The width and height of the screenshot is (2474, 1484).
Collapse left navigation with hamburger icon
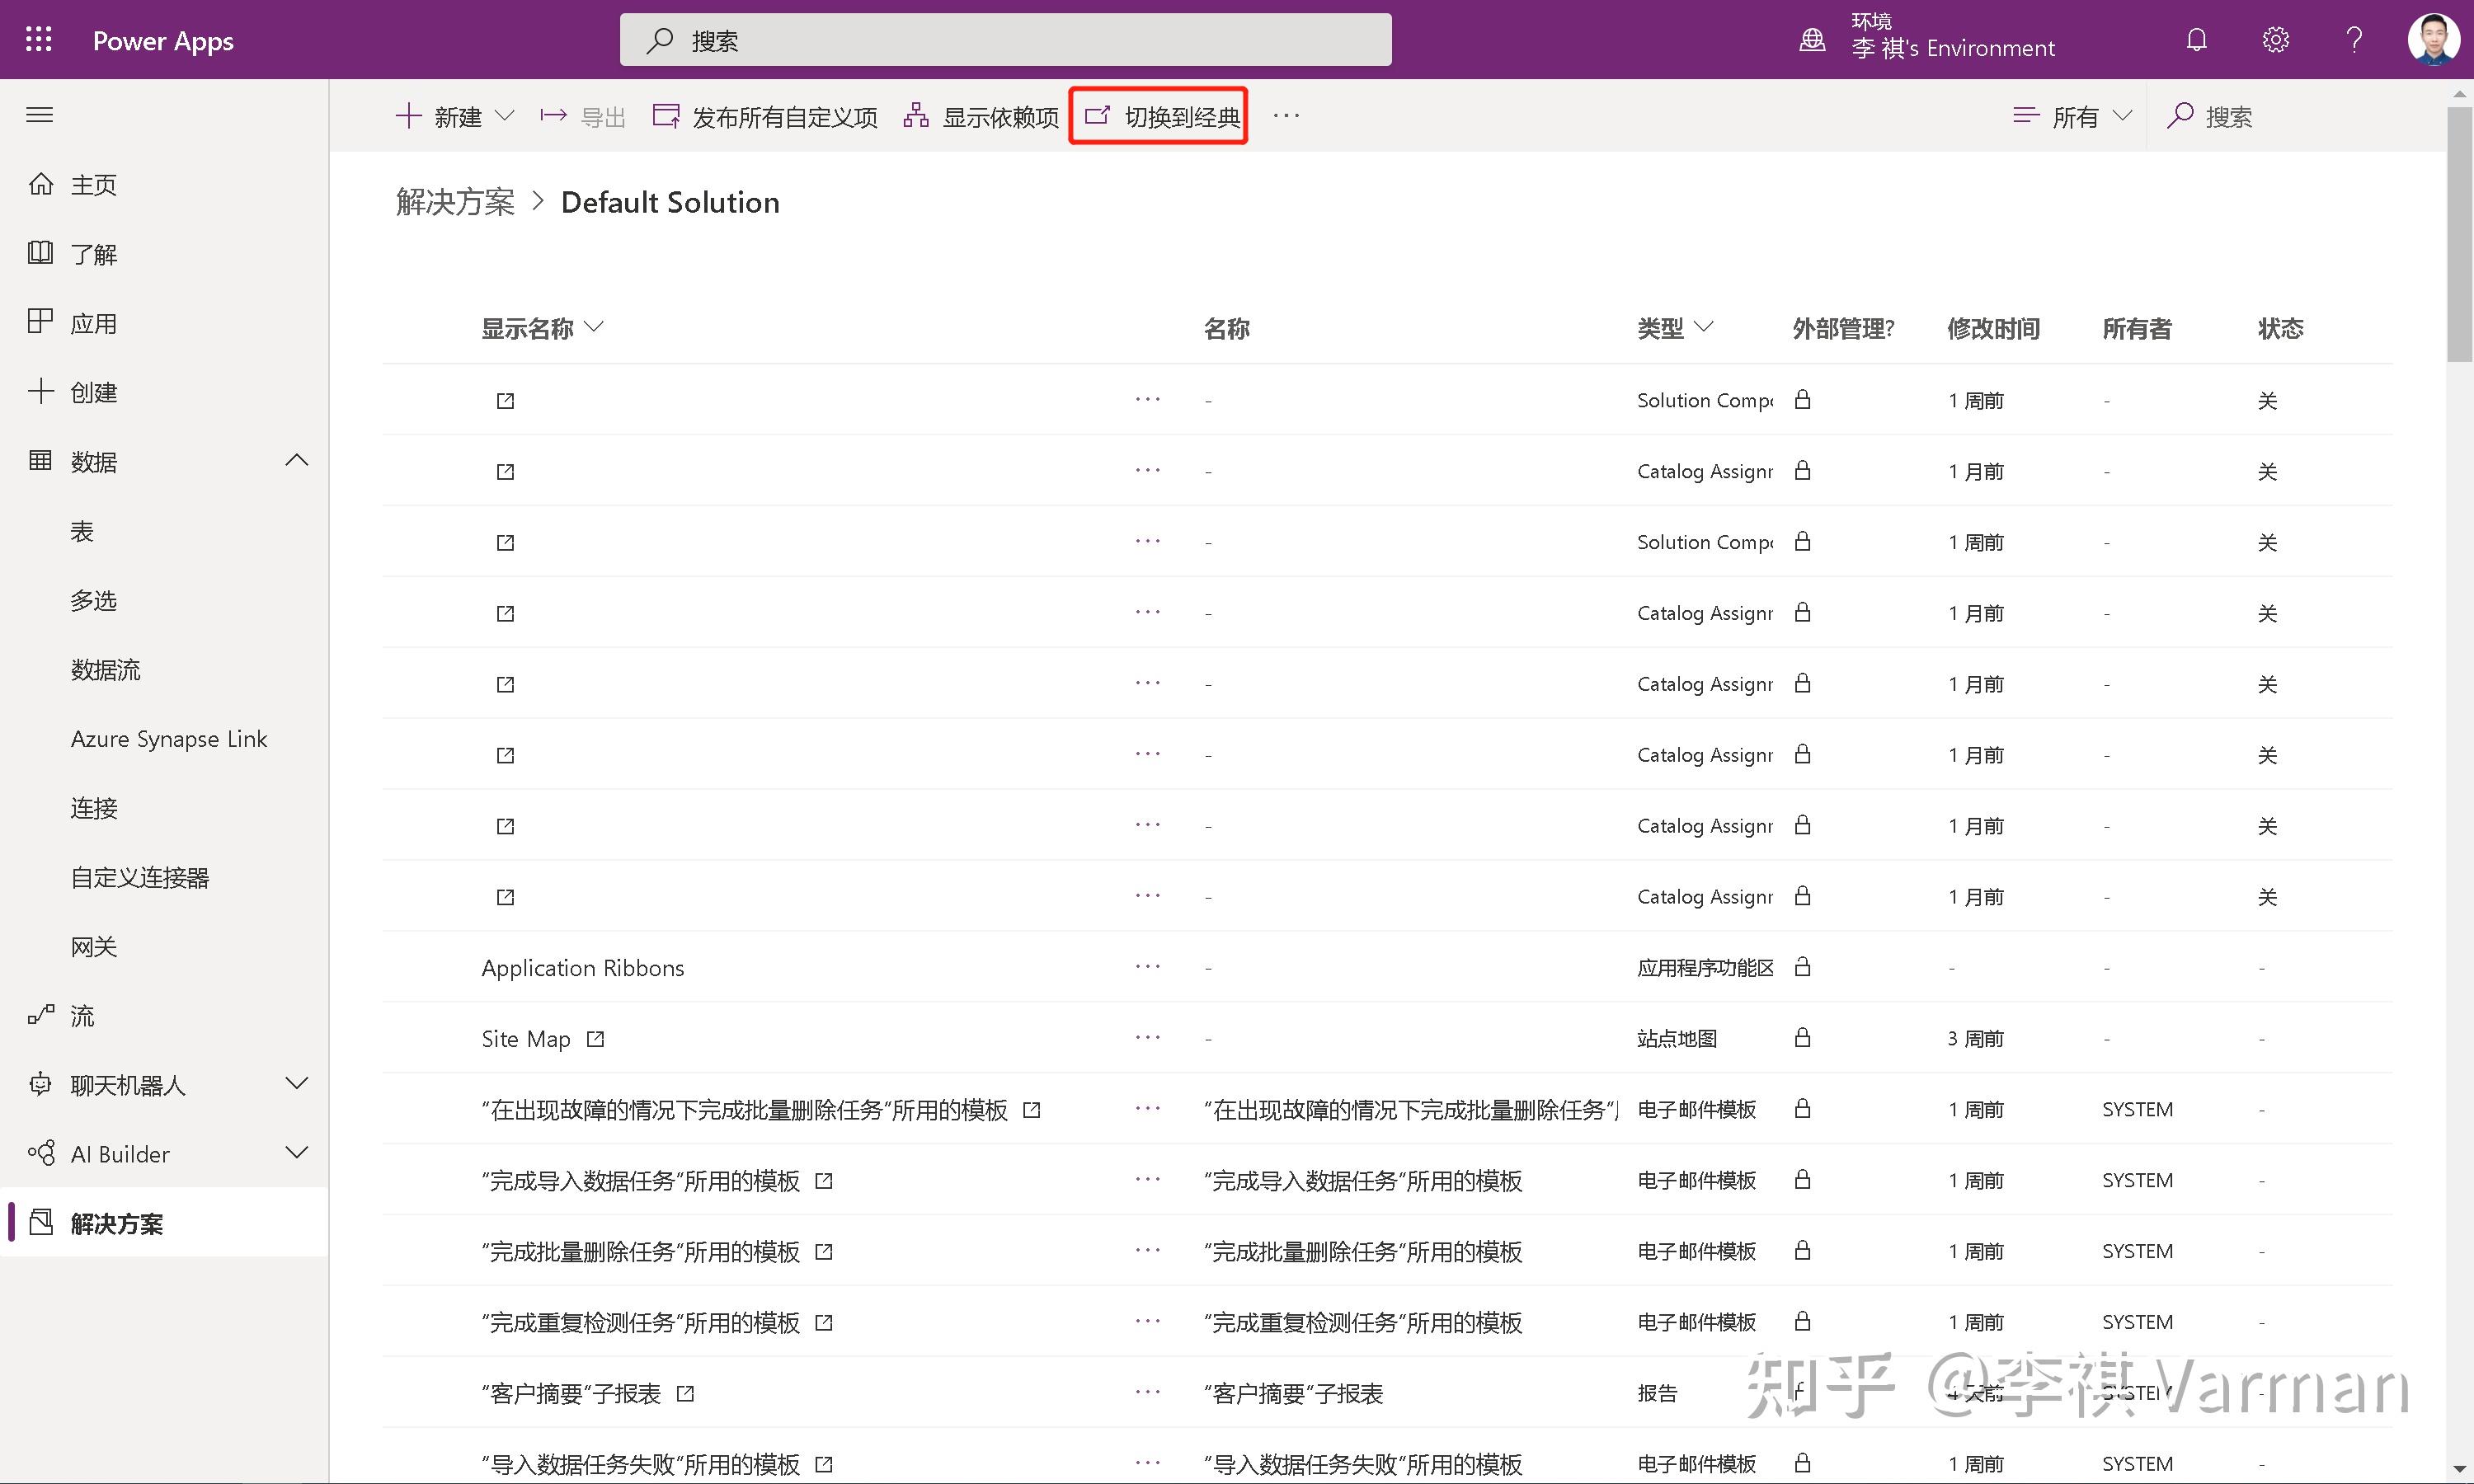pyautogui.click(x=39, y=115)
